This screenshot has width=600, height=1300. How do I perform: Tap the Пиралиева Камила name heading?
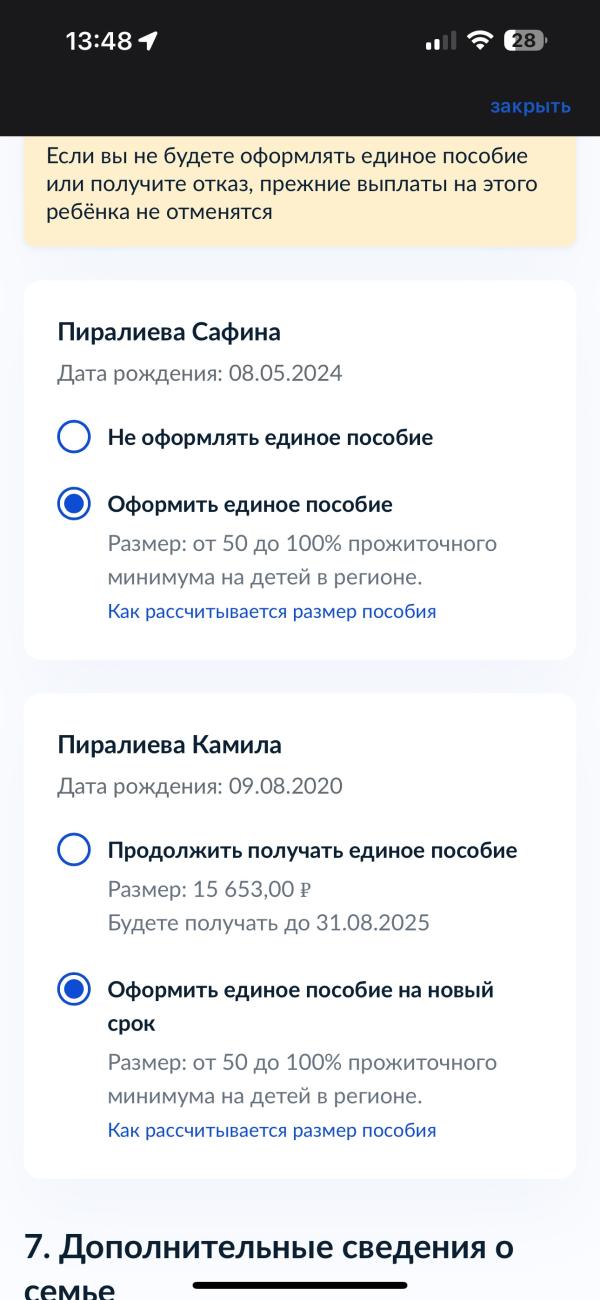[x=170, y=745]
